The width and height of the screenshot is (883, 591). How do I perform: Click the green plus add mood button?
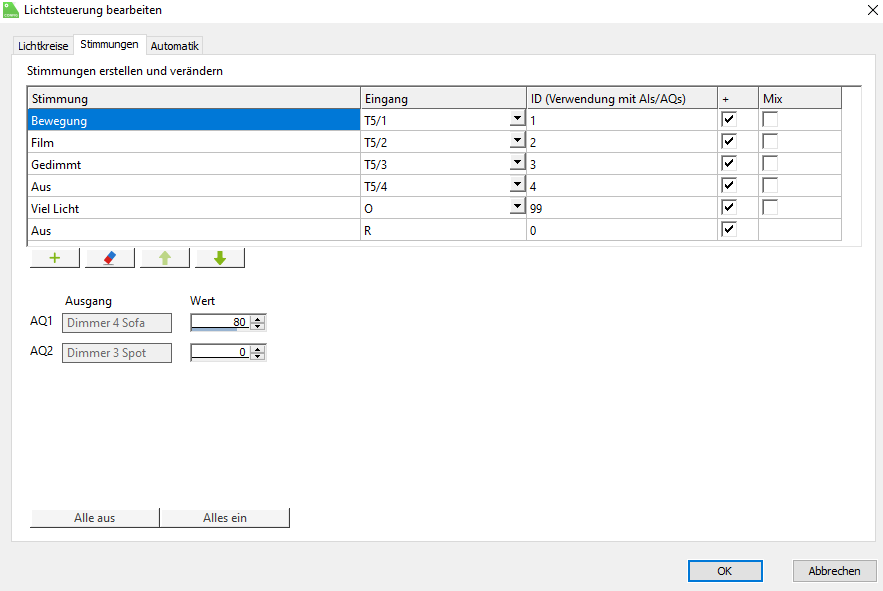coord(55,258)
